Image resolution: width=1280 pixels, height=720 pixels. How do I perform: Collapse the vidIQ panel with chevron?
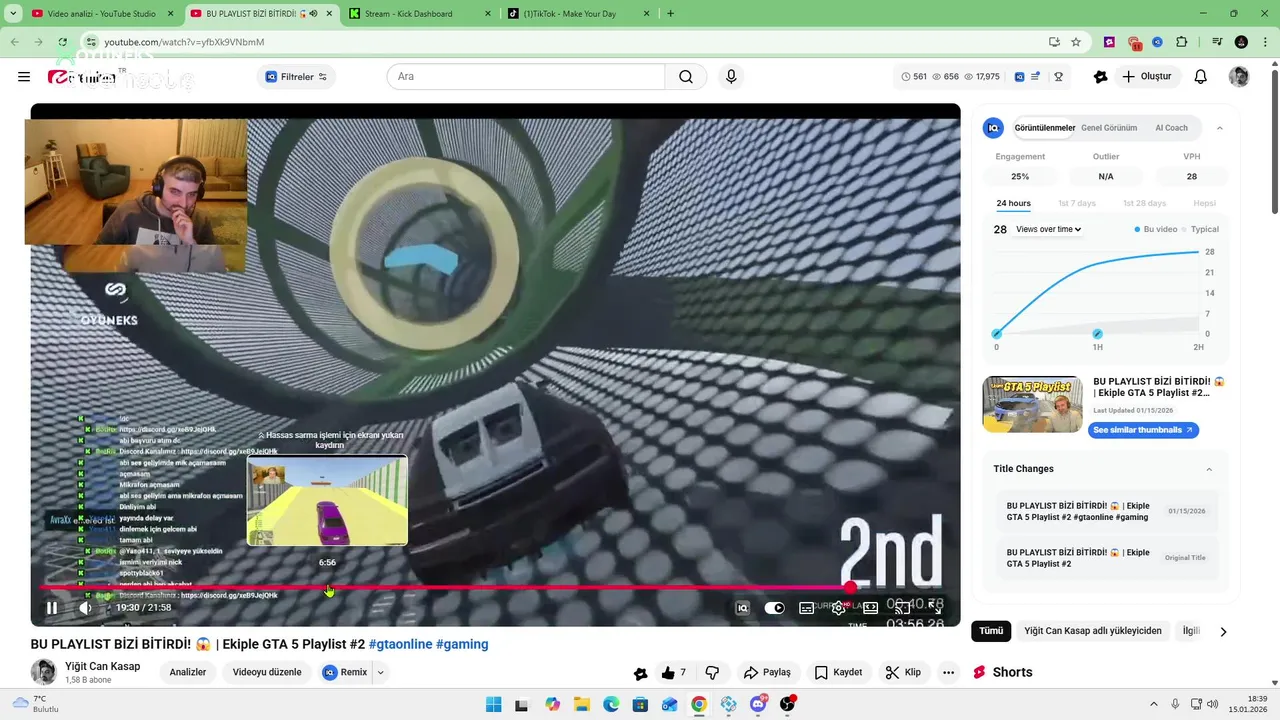[1219, 128]
